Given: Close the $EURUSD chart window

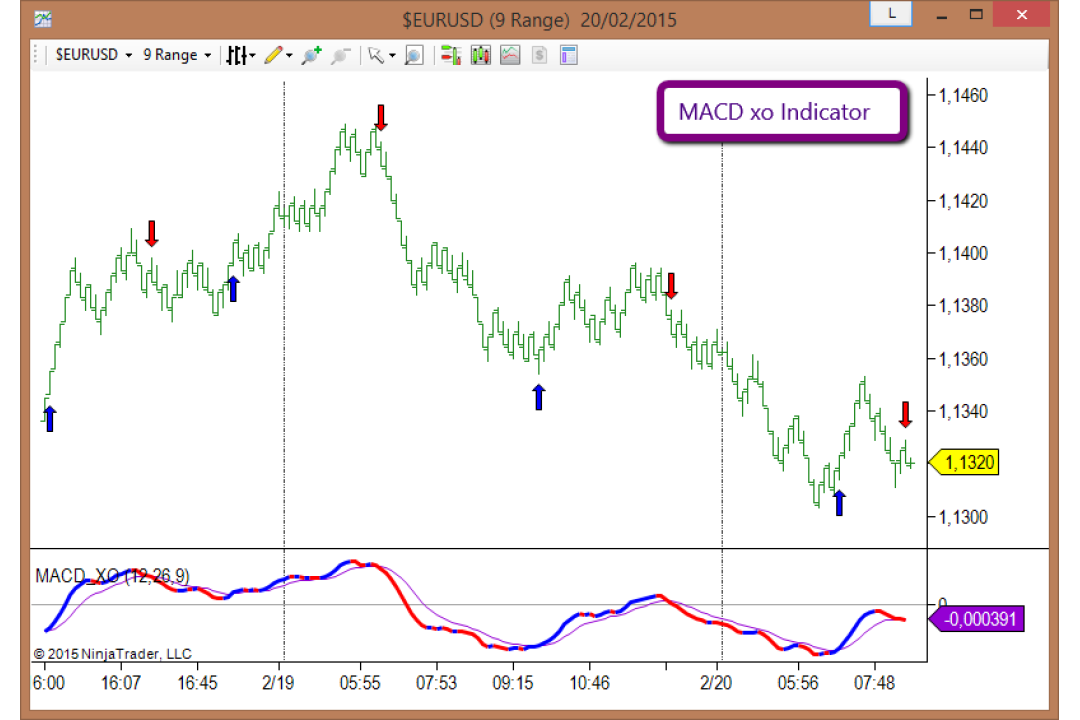Looking at the screenshot, I should pos(1021,14).
